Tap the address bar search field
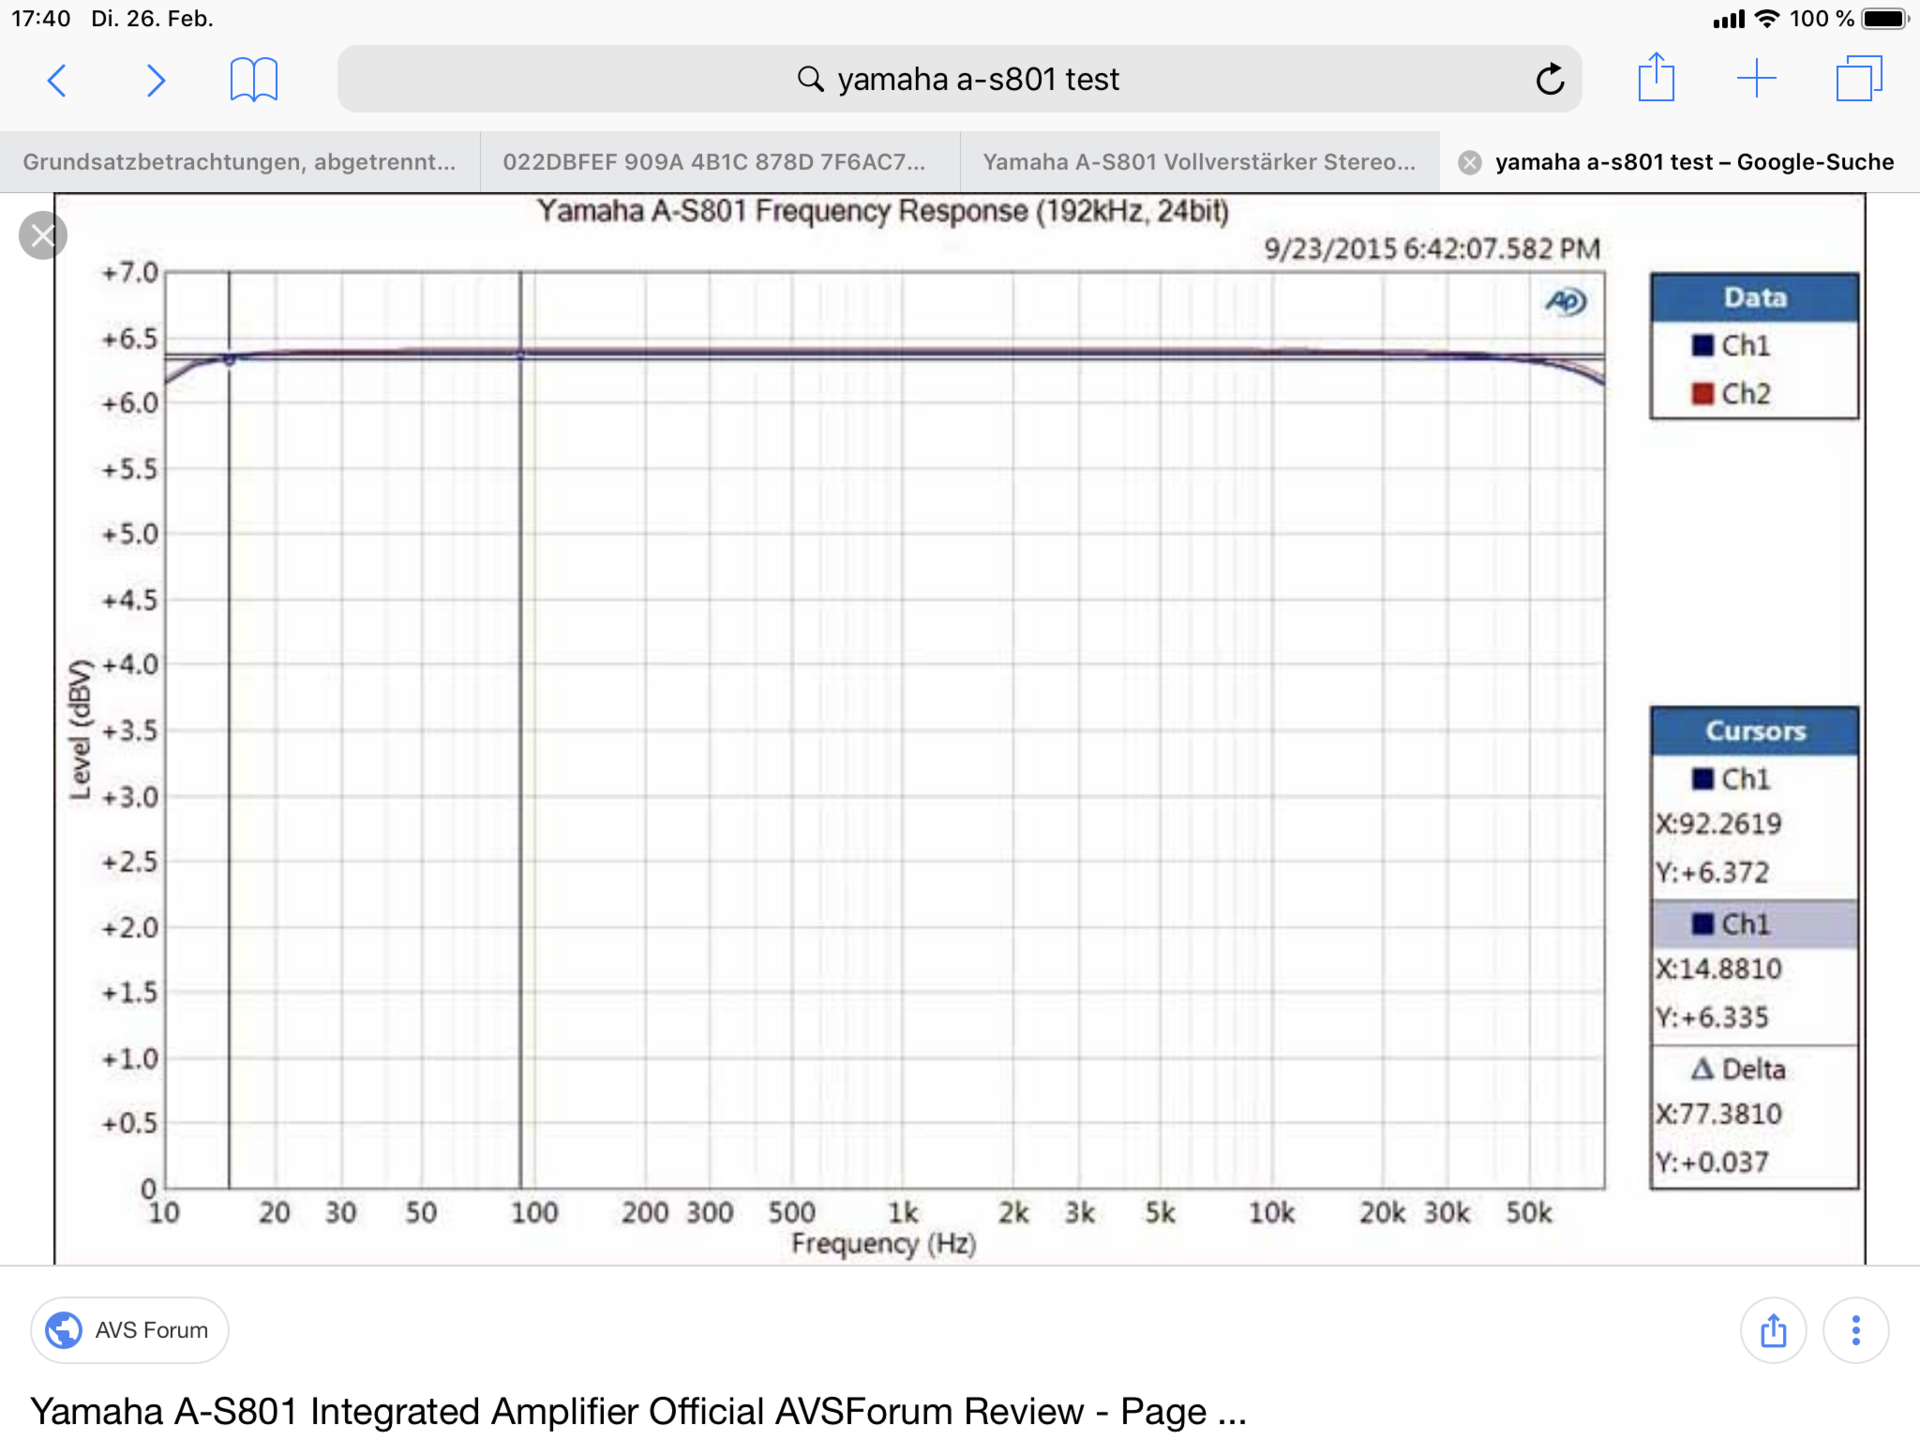The height and width of the screenshot is (1440, 1920). 959,79
